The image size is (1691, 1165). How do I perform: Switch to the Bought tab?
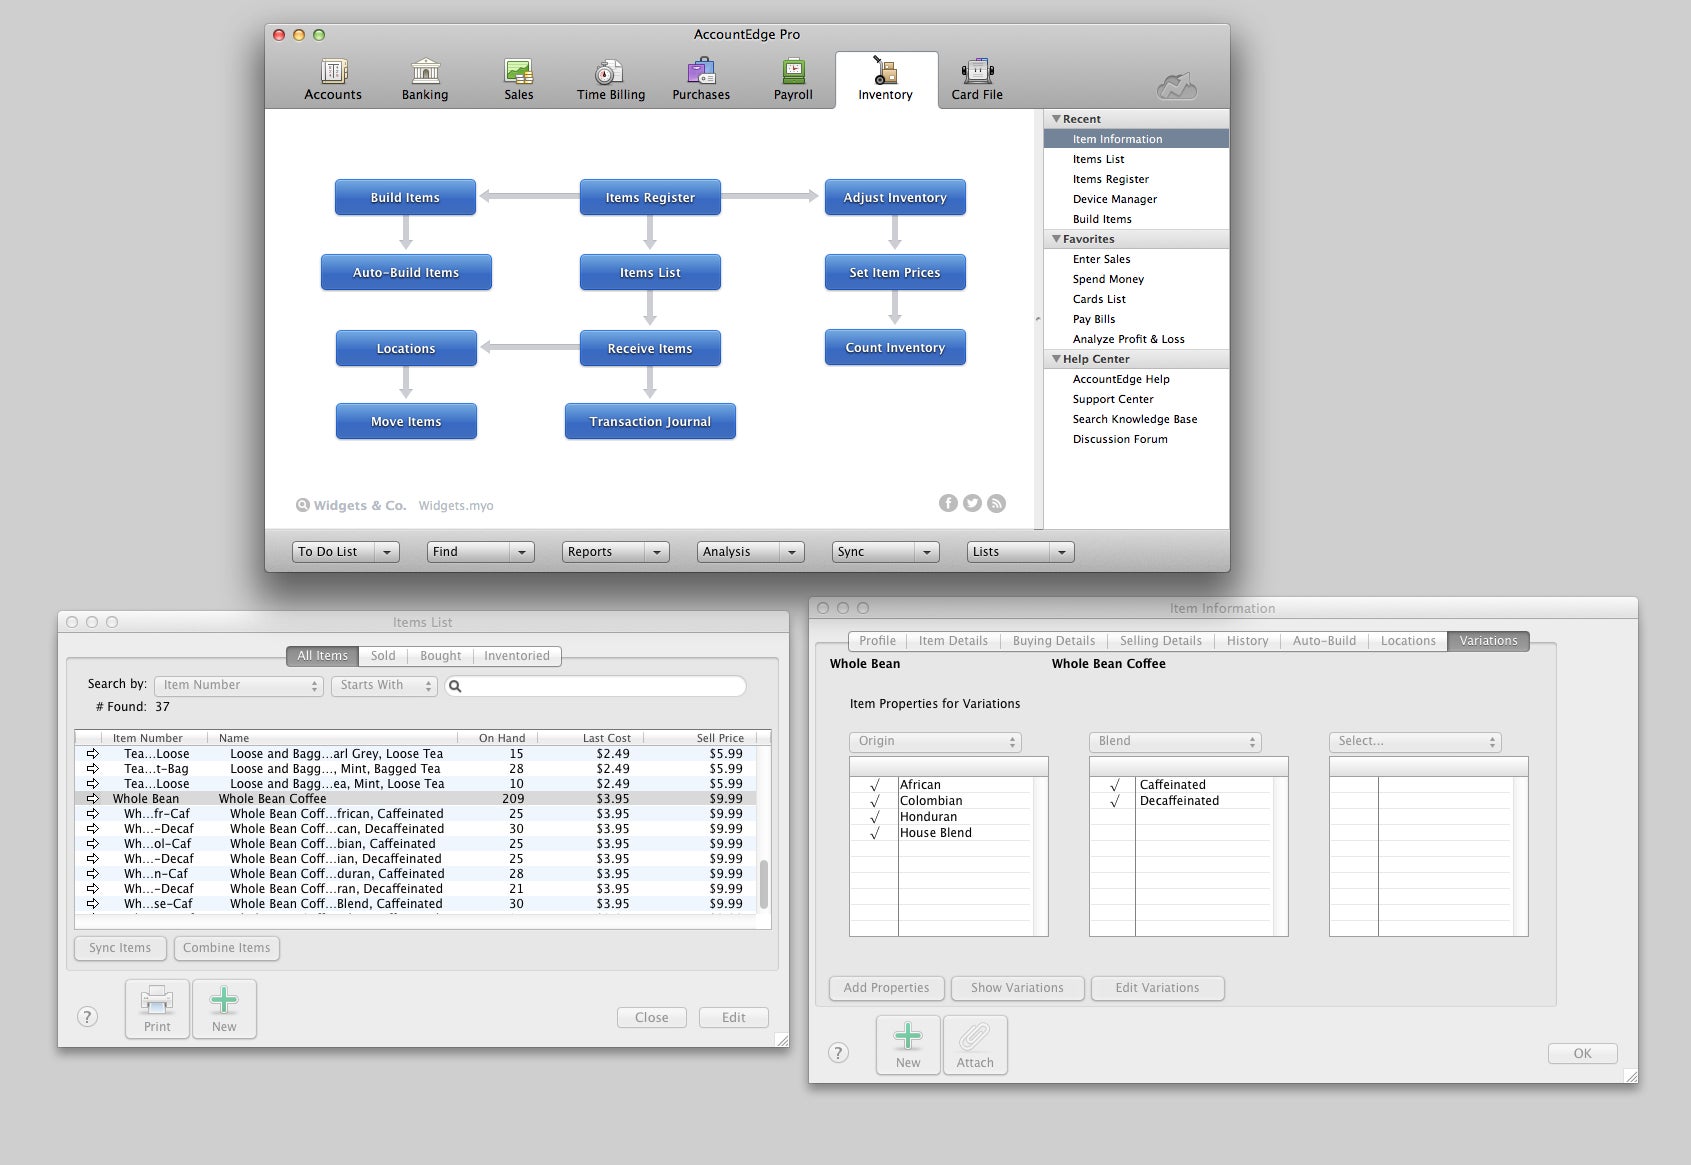point(440,656)
